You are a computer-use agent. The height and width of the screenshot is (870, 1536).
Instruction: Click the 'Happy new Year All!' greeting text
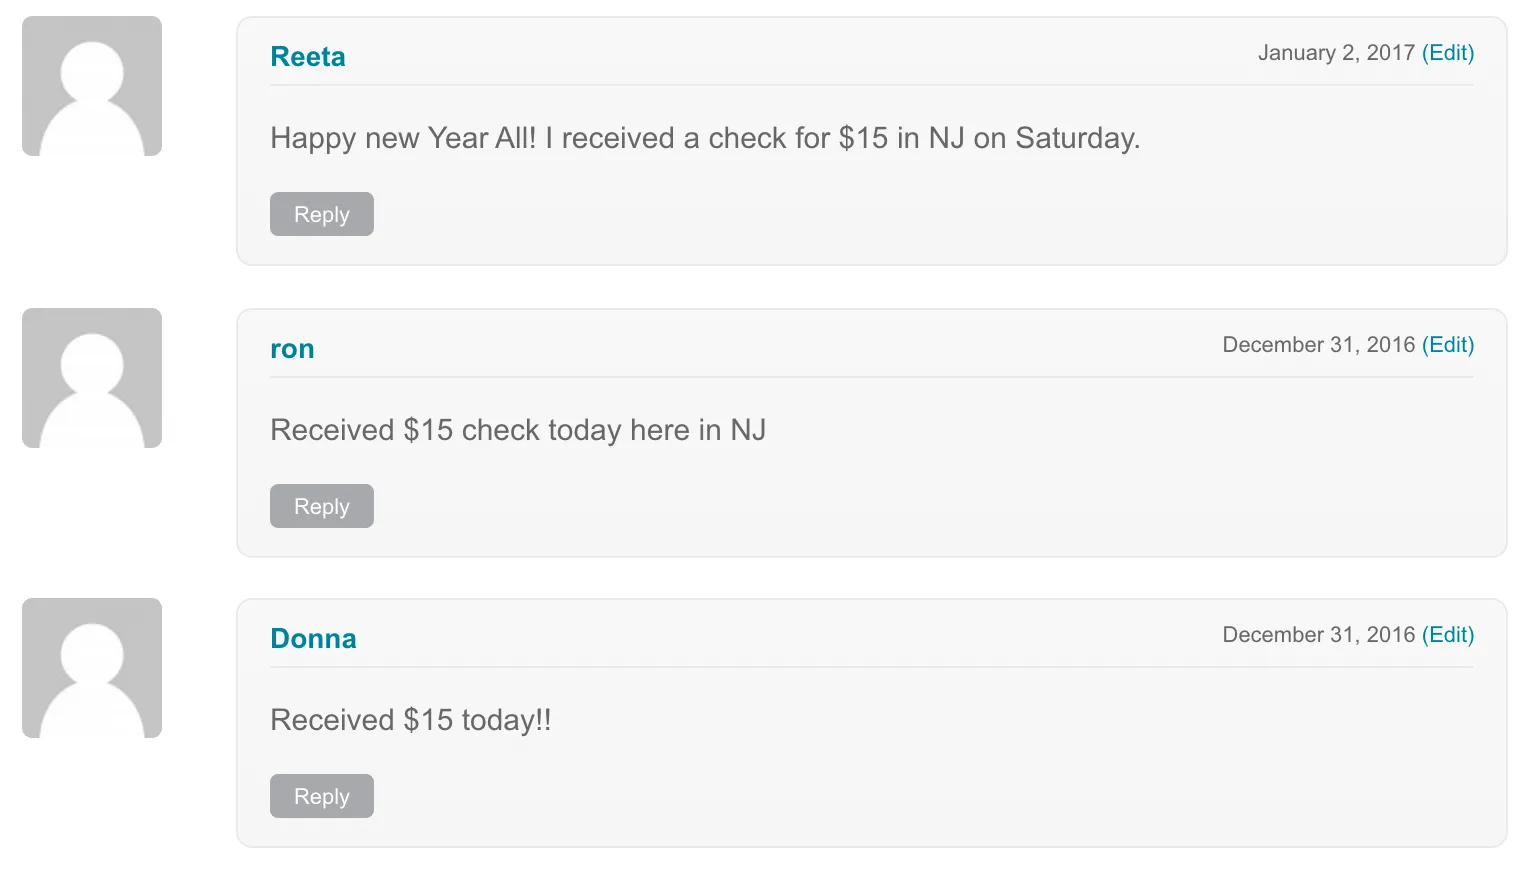point(403,138)
